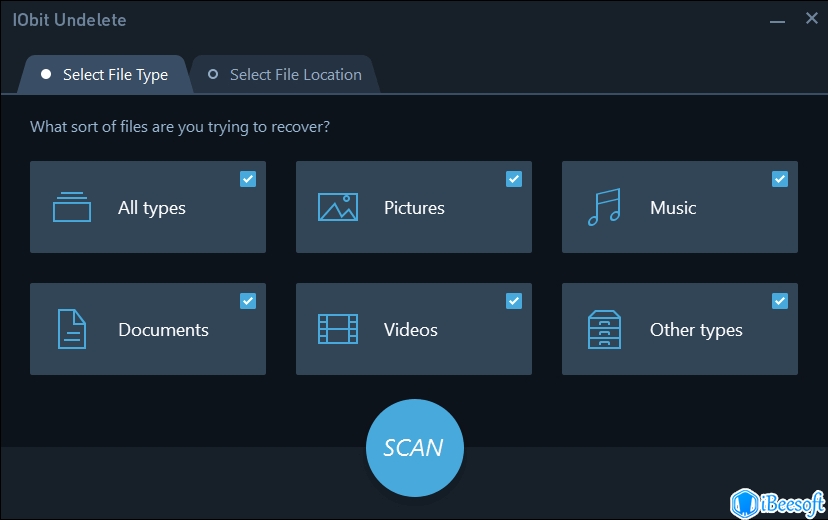Image resolution: width=828 pixels, height=520 pixels.
Task: Start recovery with the SCAN button
Action: 415,448
